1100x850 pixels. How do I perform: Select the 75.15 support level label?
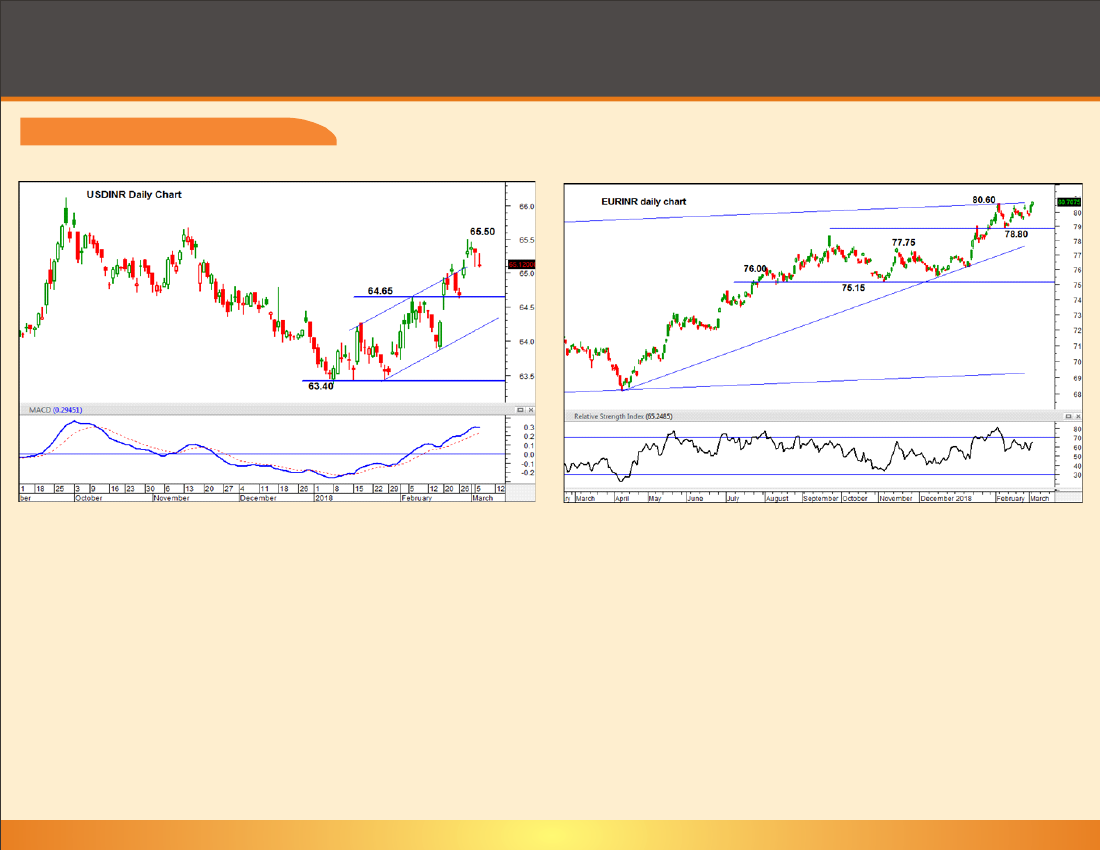click(x=853, y=288)
